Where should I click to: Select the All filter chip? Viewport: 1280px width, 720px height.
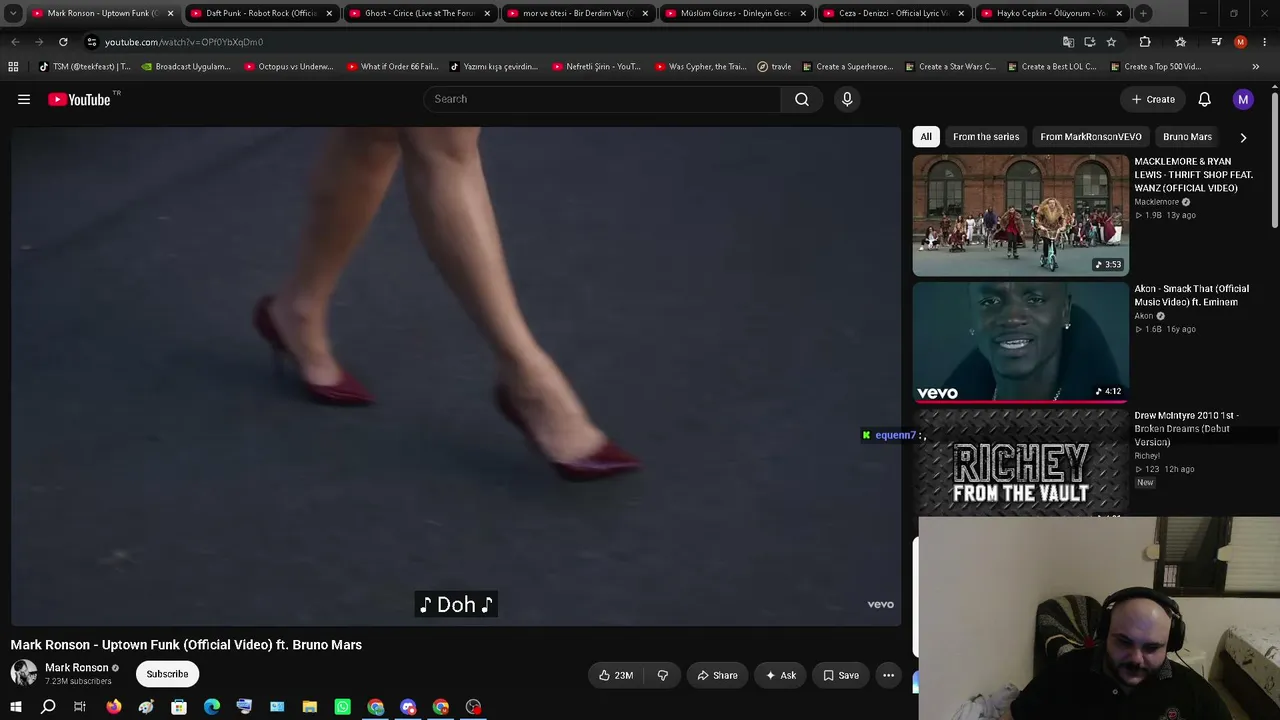(x=926, y=137)
